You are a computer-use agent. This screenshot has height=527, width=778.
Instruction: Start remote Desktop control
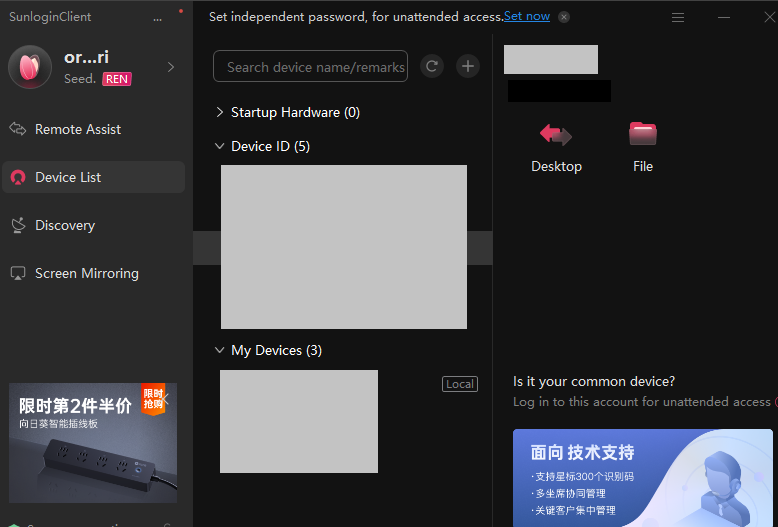(x=556, y=147)
